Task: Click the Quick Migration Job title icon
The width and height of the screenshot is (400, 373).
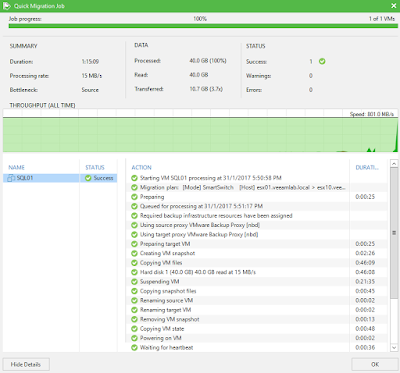Action: [6, 6]
